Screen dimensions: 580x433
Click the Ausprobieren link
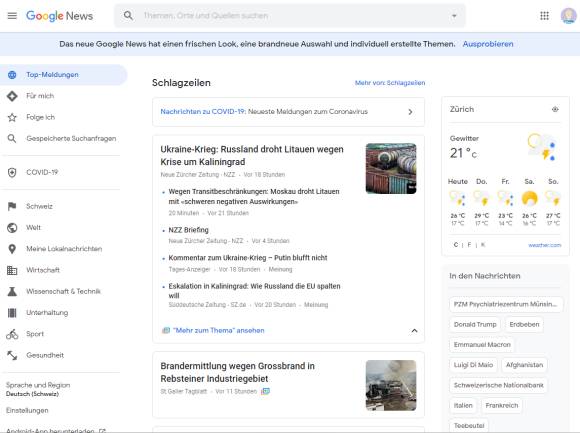click(488, 44)
